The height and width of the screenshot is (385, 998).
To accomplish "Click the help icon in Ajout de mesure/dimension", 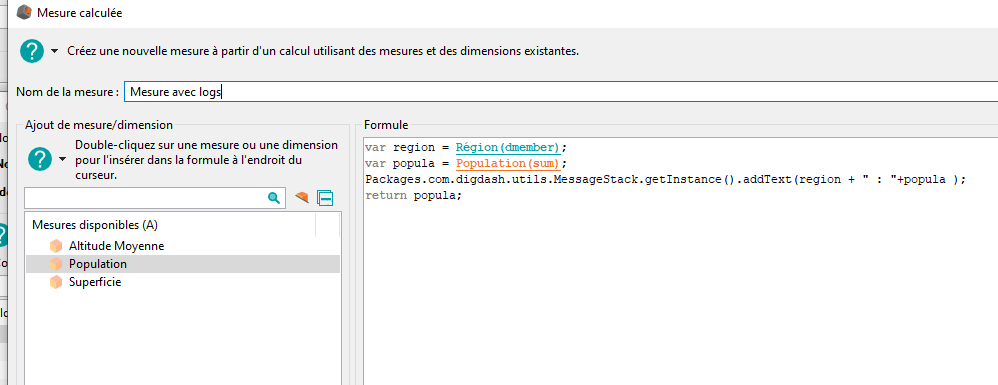I will click(x=40, y=158).
